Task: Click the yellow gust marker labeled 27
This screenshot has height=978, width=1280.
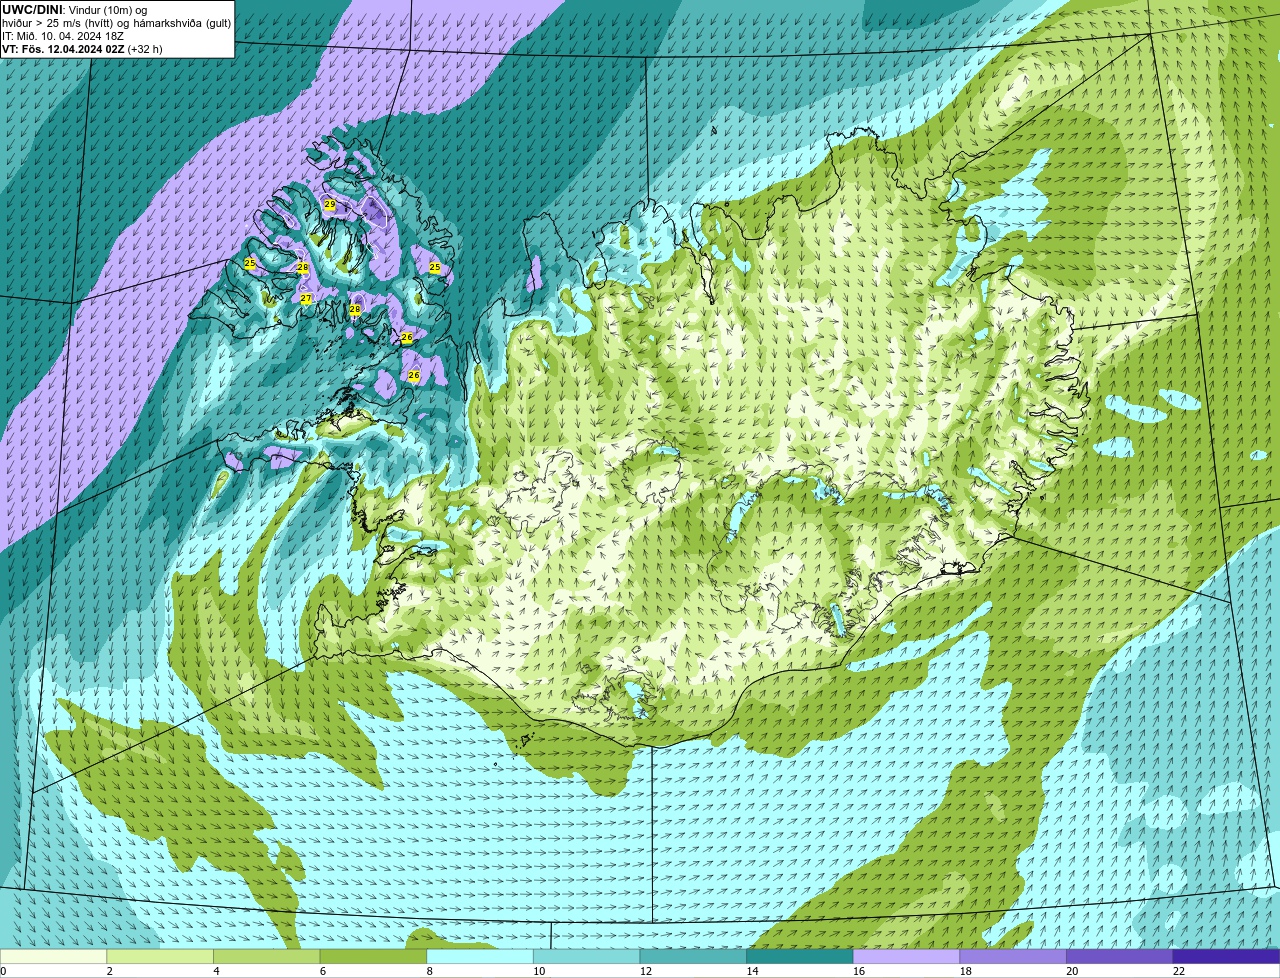Action: [306, 298]
